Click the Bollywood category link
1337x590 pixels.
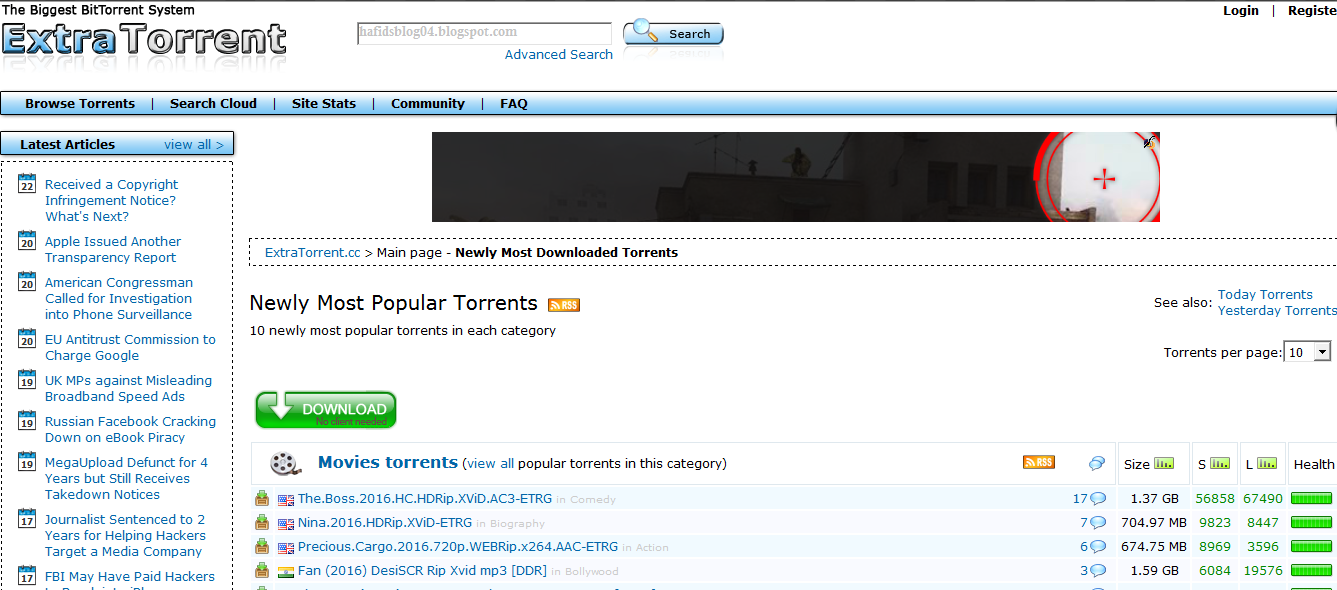[592, 571]
